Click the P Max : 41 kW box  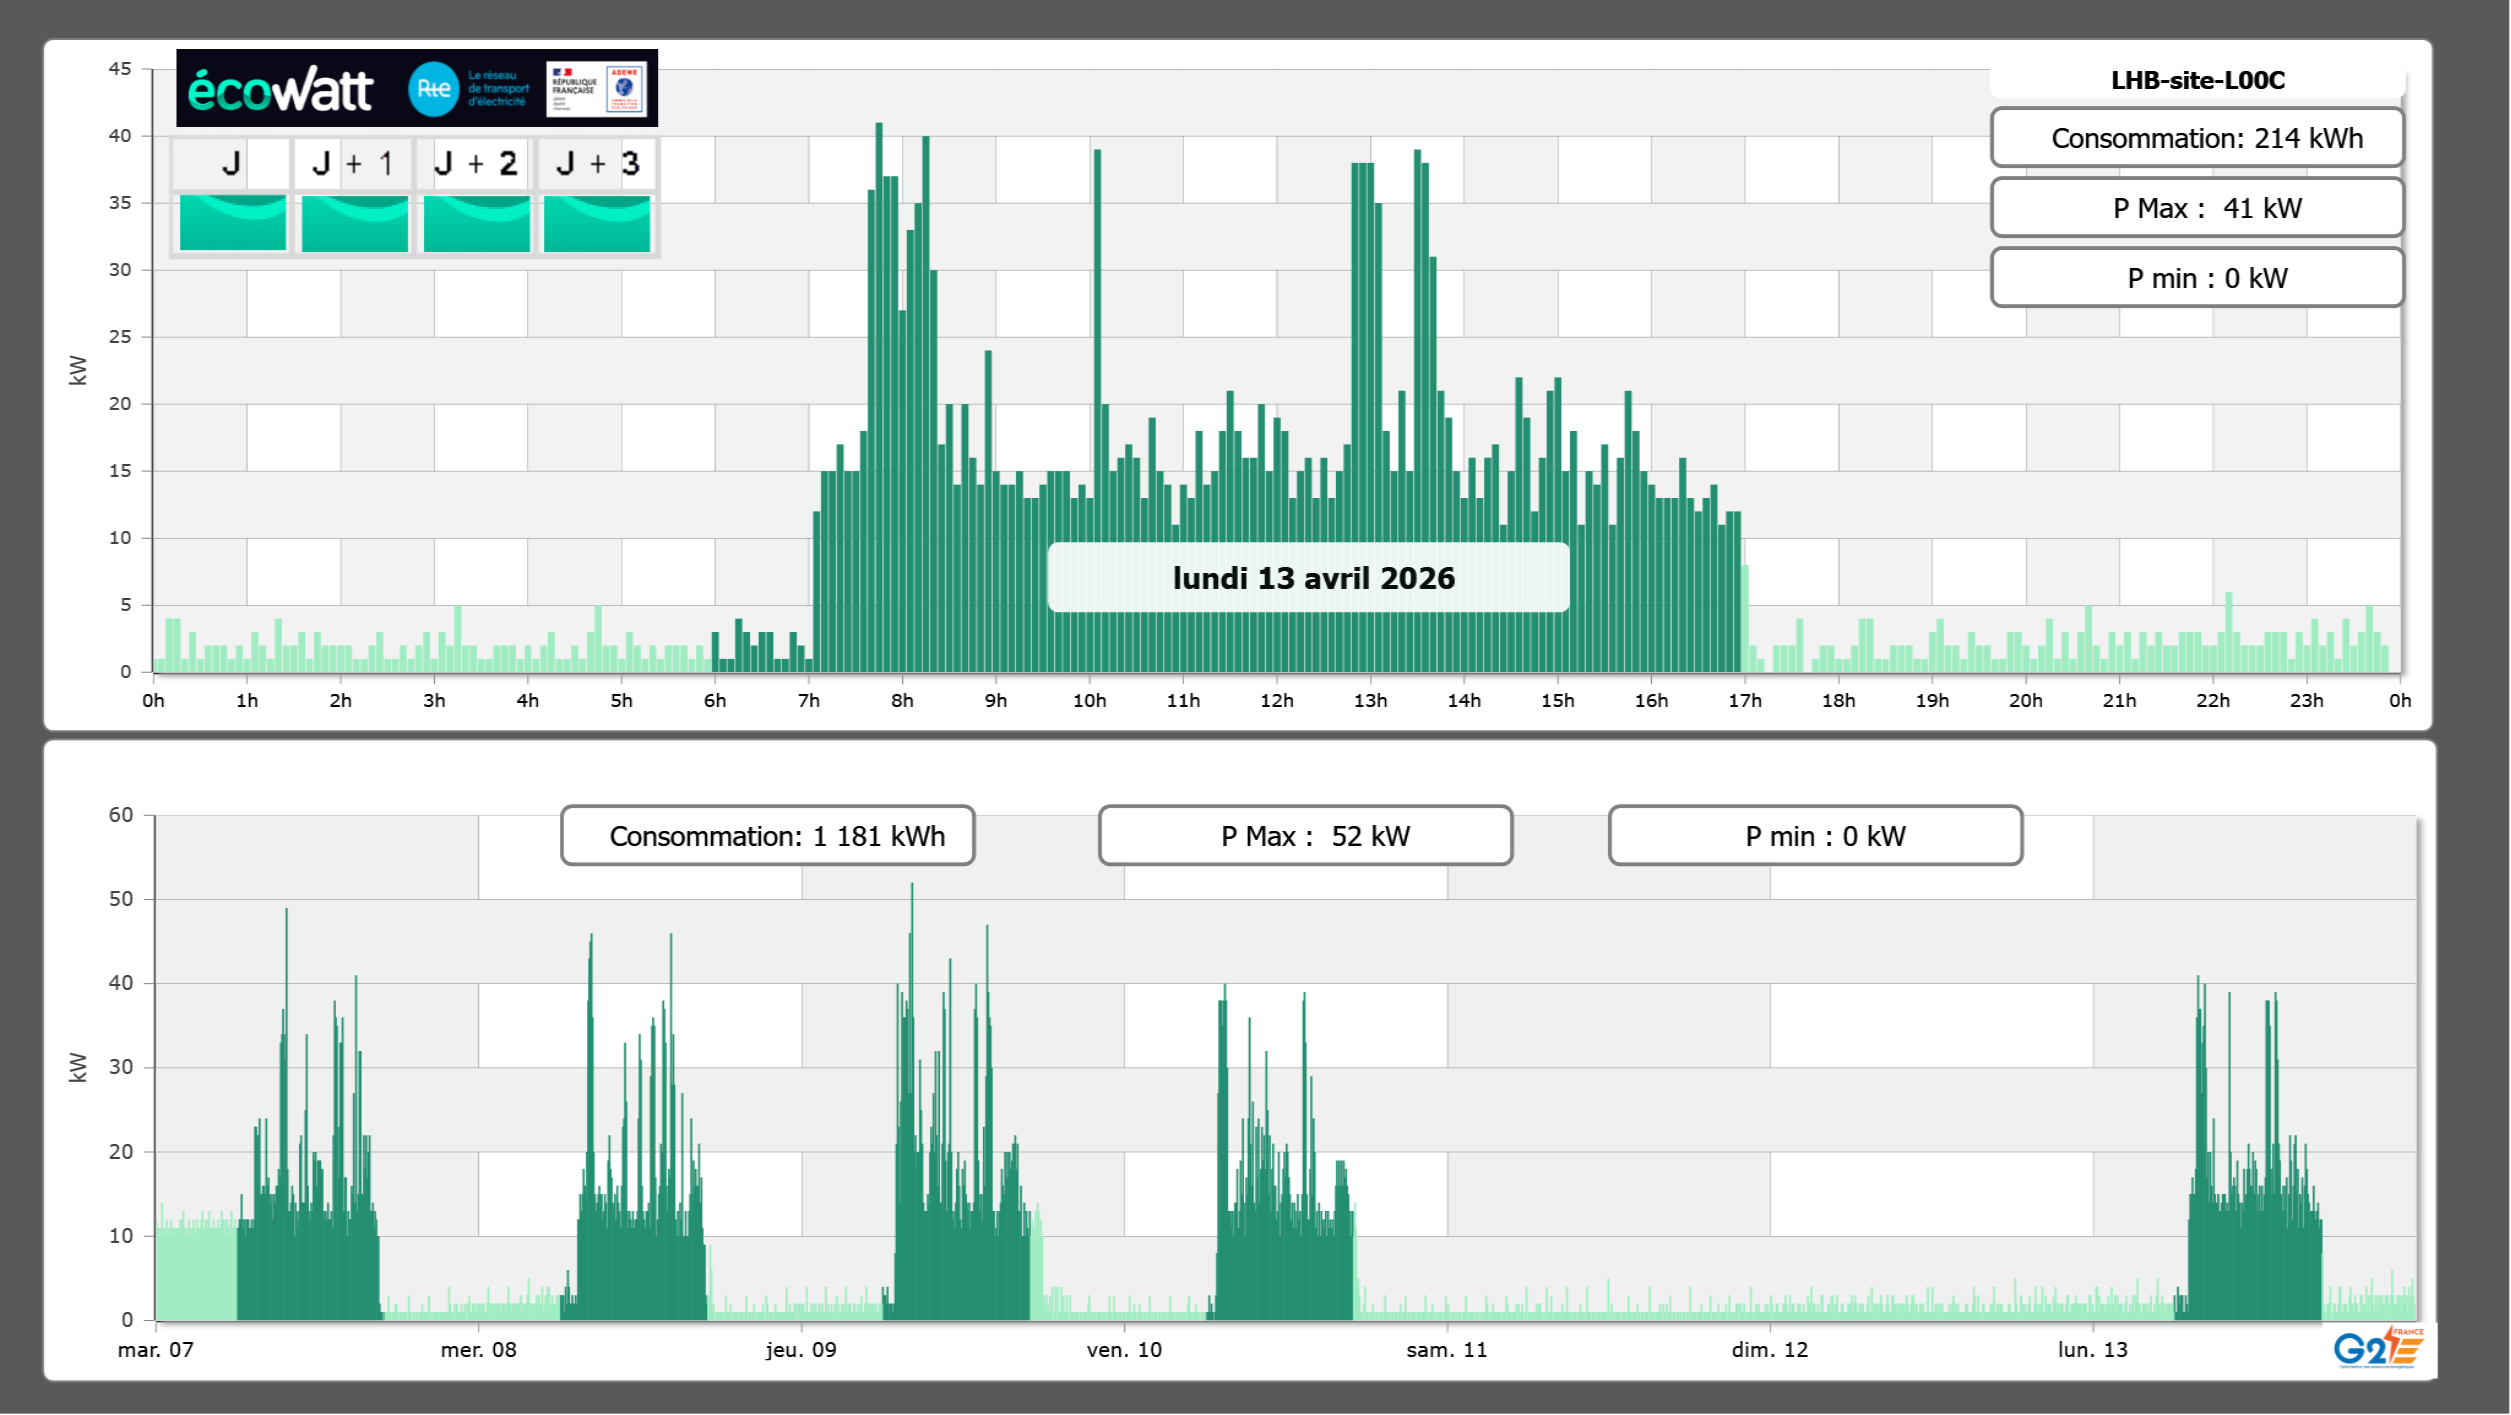click(x=2197, y=208)
